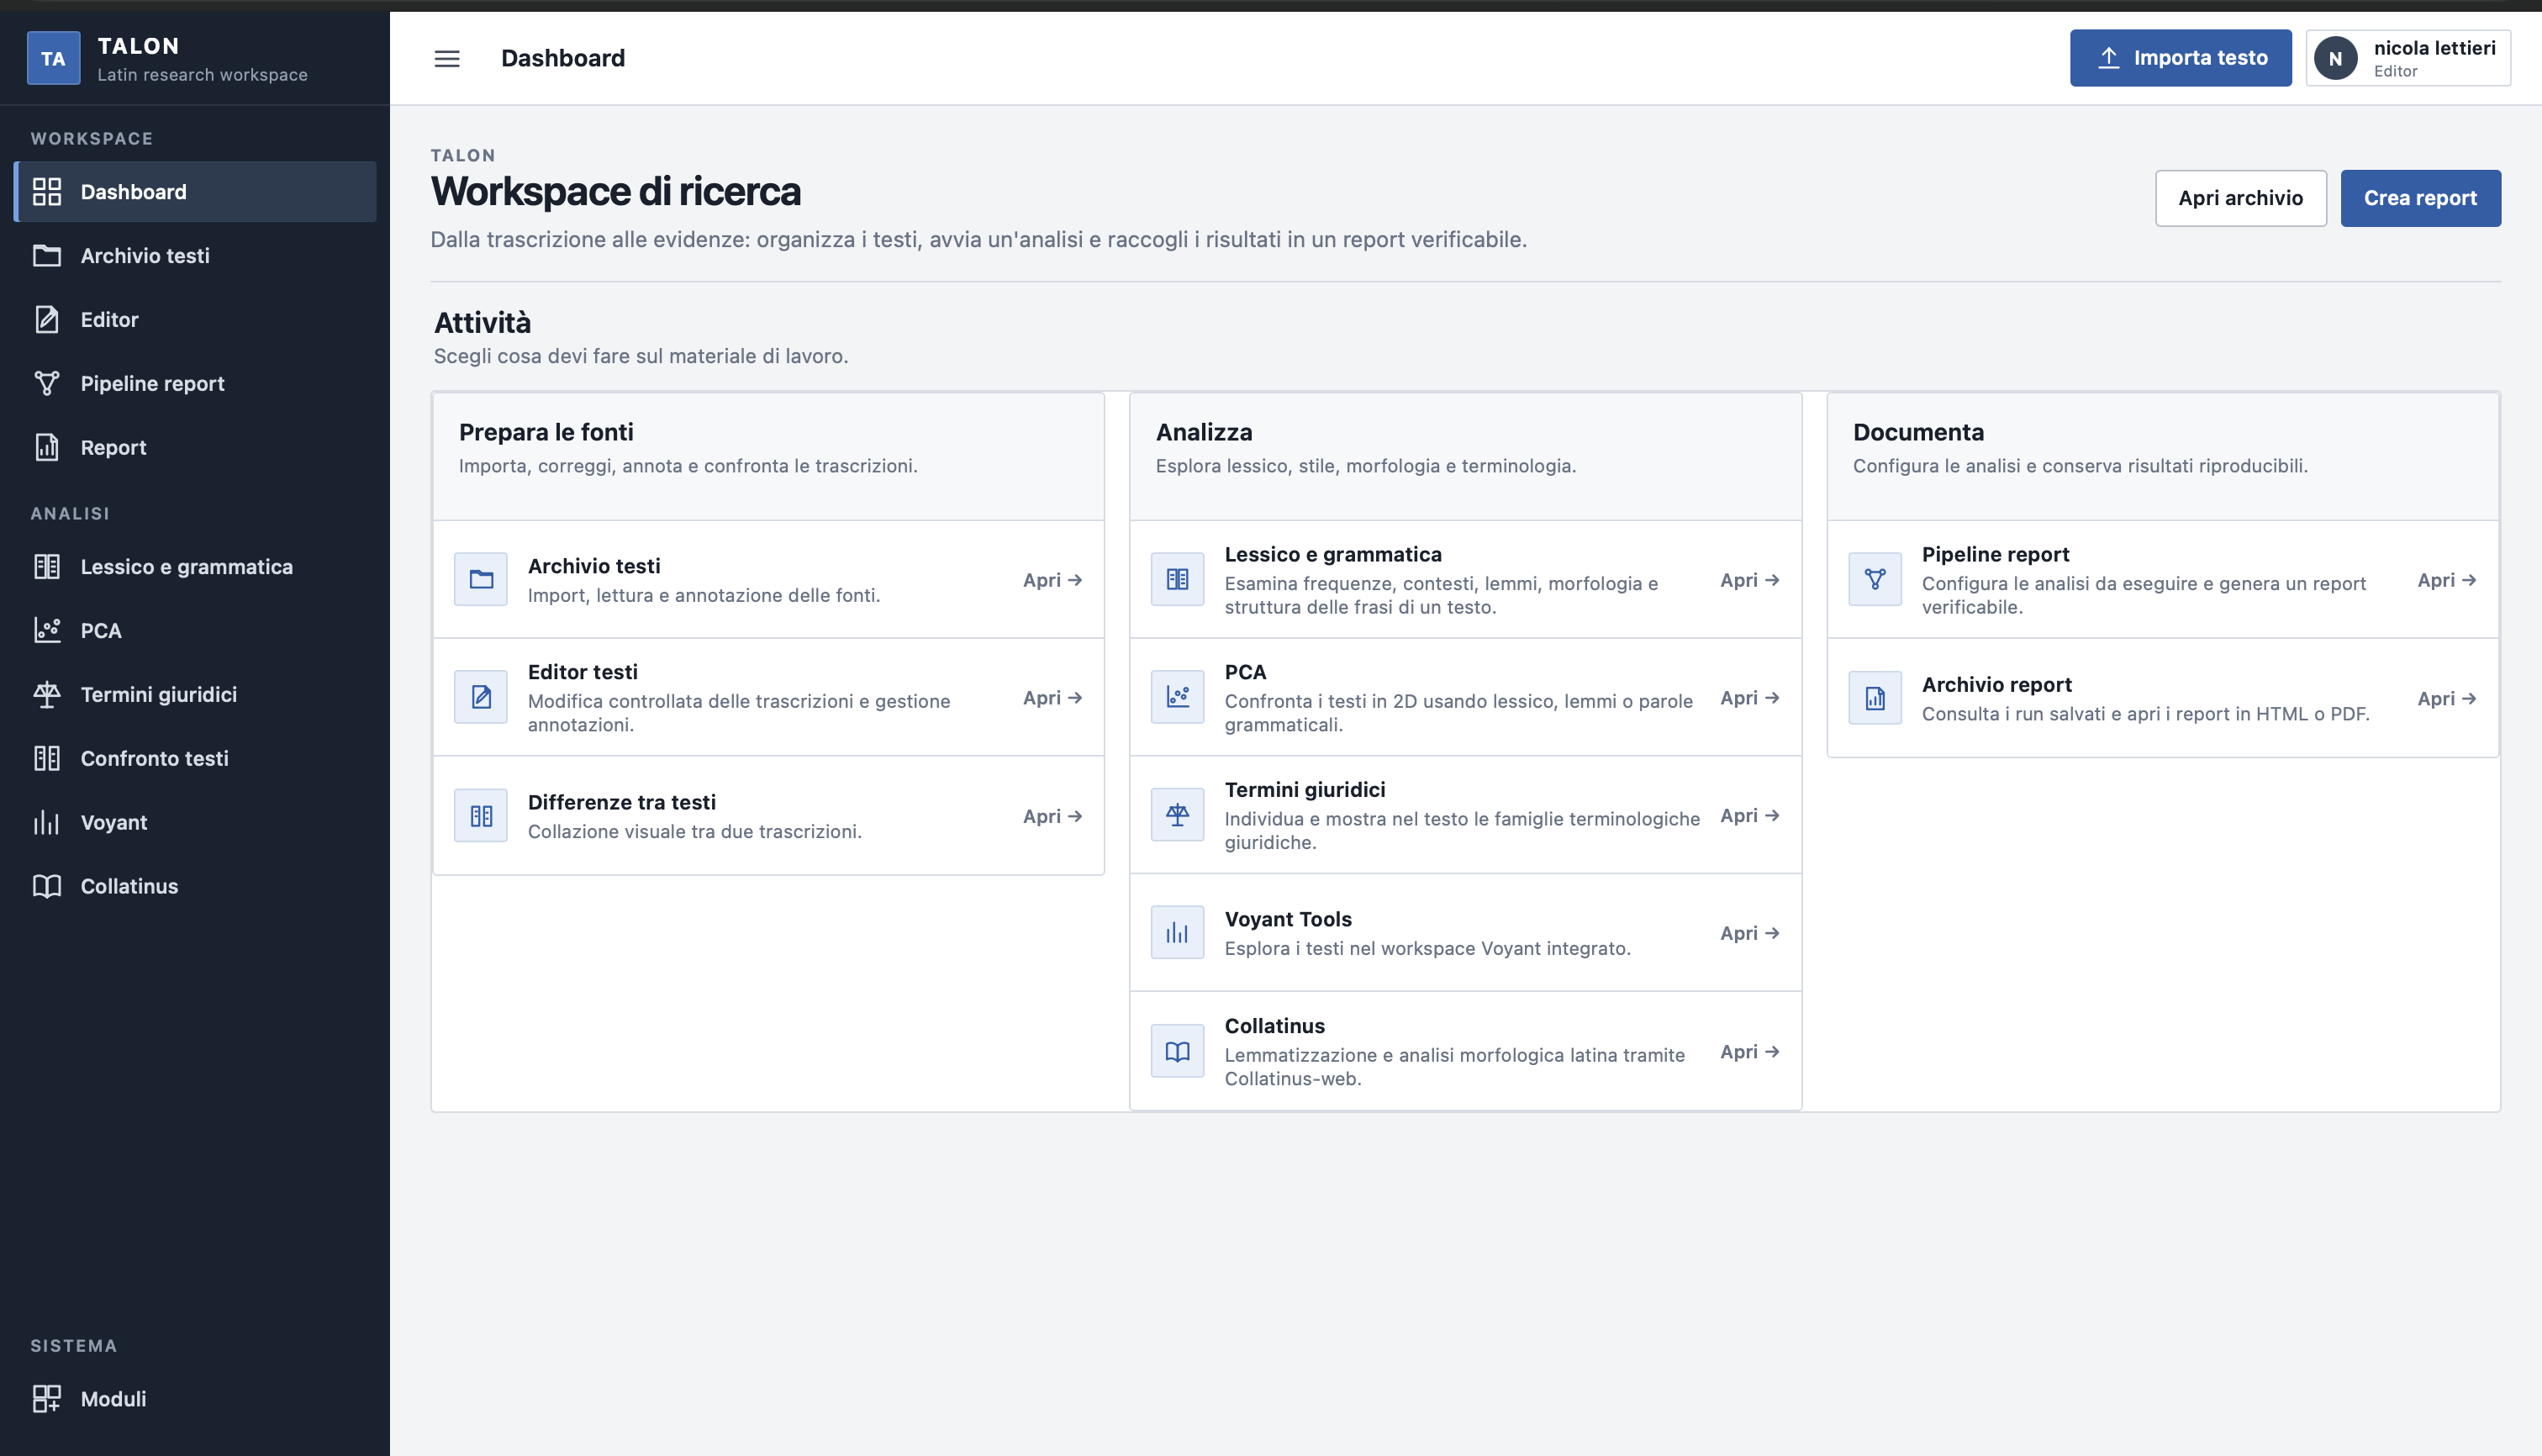
Task: Click Apri link for Pipeline report card
Action: [x=2446, y=580]
